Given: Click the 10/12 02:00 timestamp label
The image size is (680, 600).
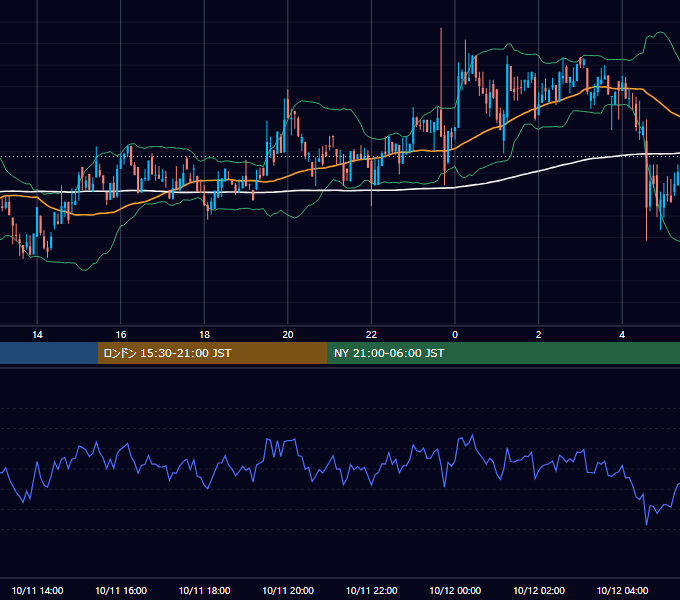Looking at the screenshot, I should pos(539,590).
